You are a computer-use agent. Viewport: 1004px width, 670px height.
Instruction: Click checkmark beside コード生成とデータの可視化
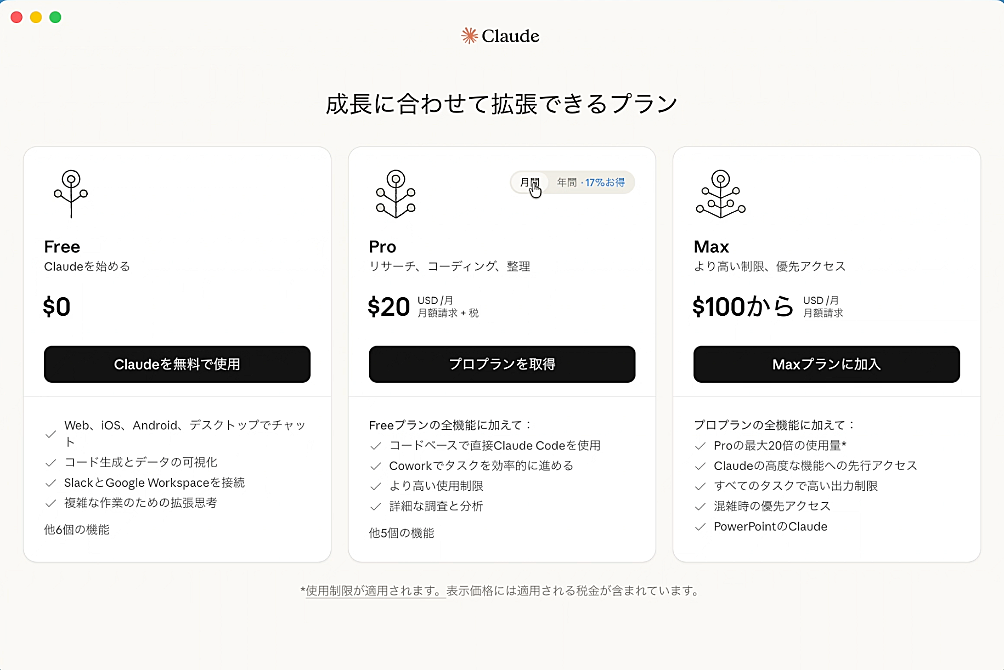point(50,463)
